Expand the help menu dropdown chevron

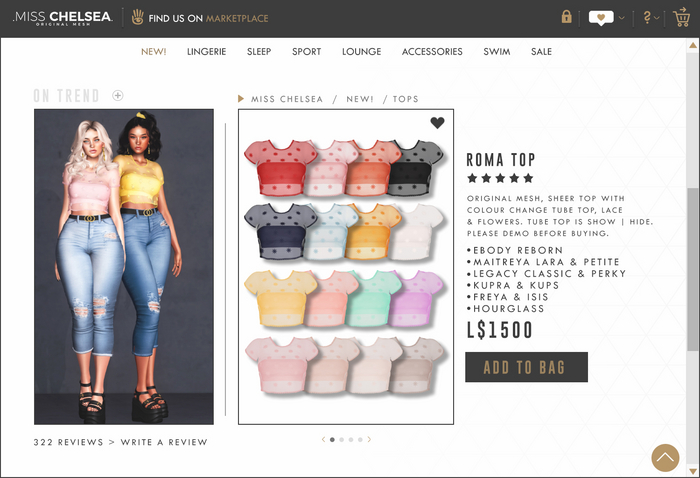(657, 18)
